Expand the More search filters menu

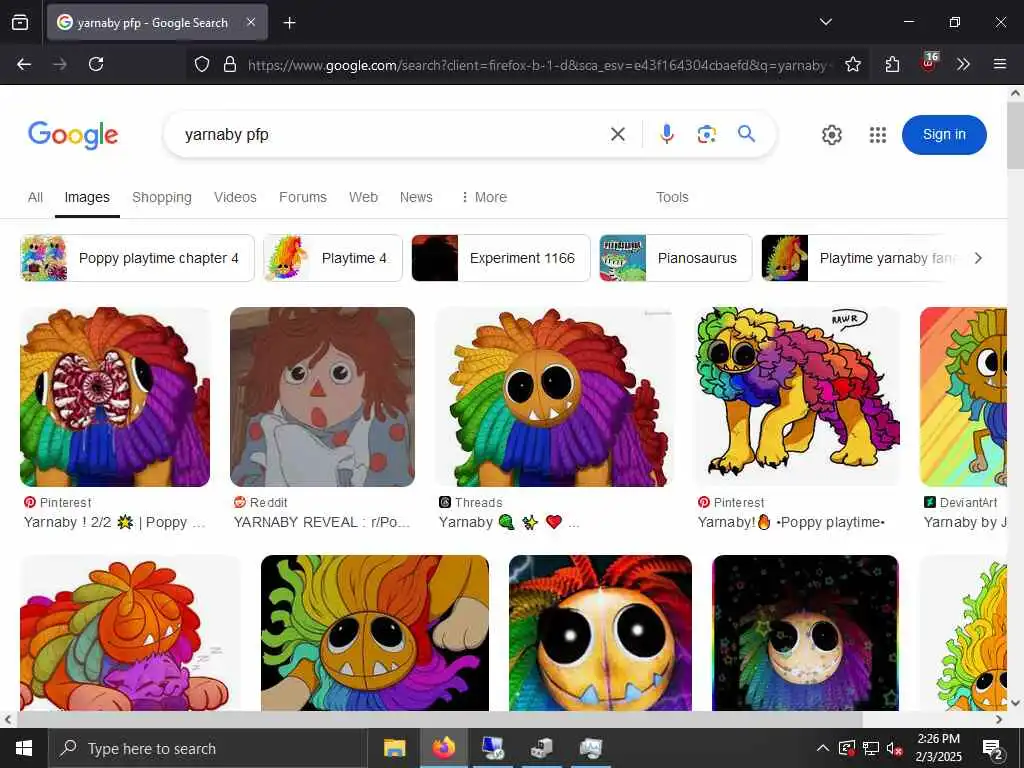coord(484,197)
